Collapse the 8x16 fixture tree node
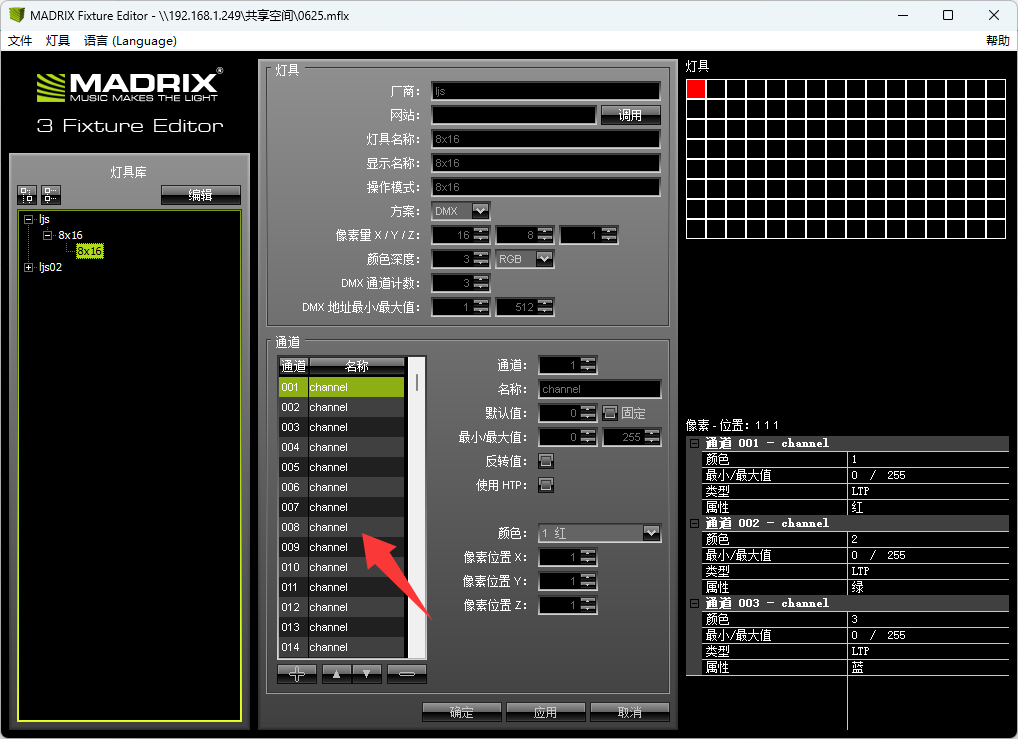The height and width of the screenshot is (739, 1018). click(x=47, y=235)
